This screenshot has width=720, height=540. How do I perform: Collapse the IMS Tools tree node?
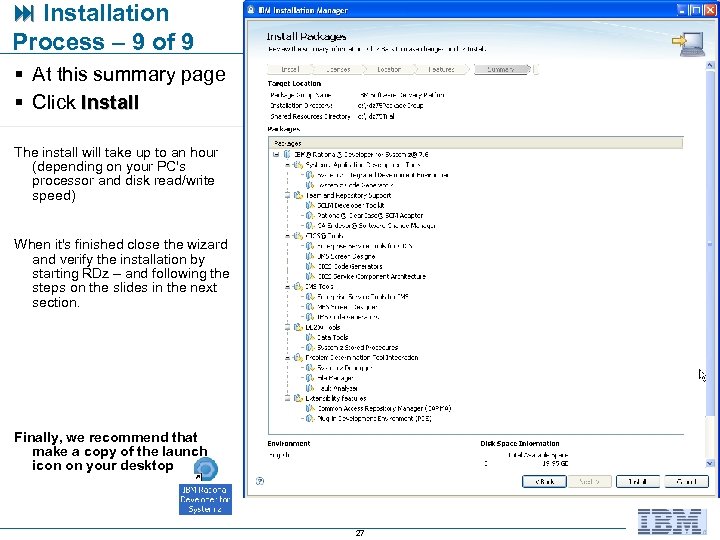287,287
